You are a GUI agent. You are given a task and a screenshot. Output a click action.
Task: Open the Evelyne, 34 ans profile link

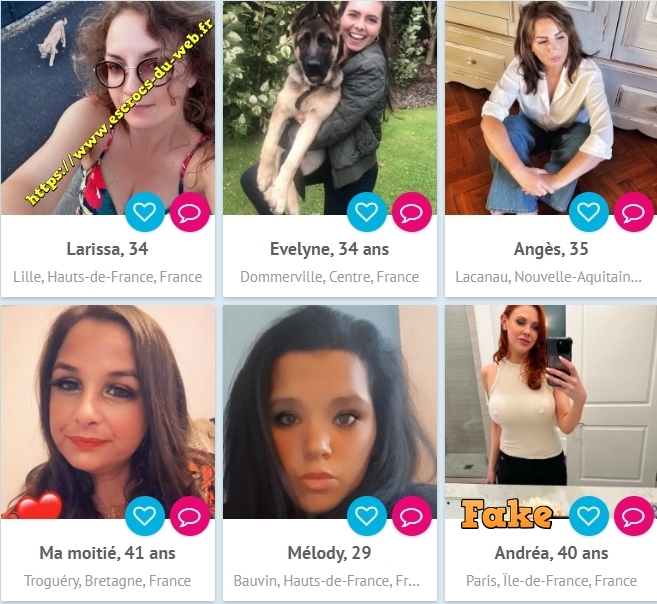329,249
